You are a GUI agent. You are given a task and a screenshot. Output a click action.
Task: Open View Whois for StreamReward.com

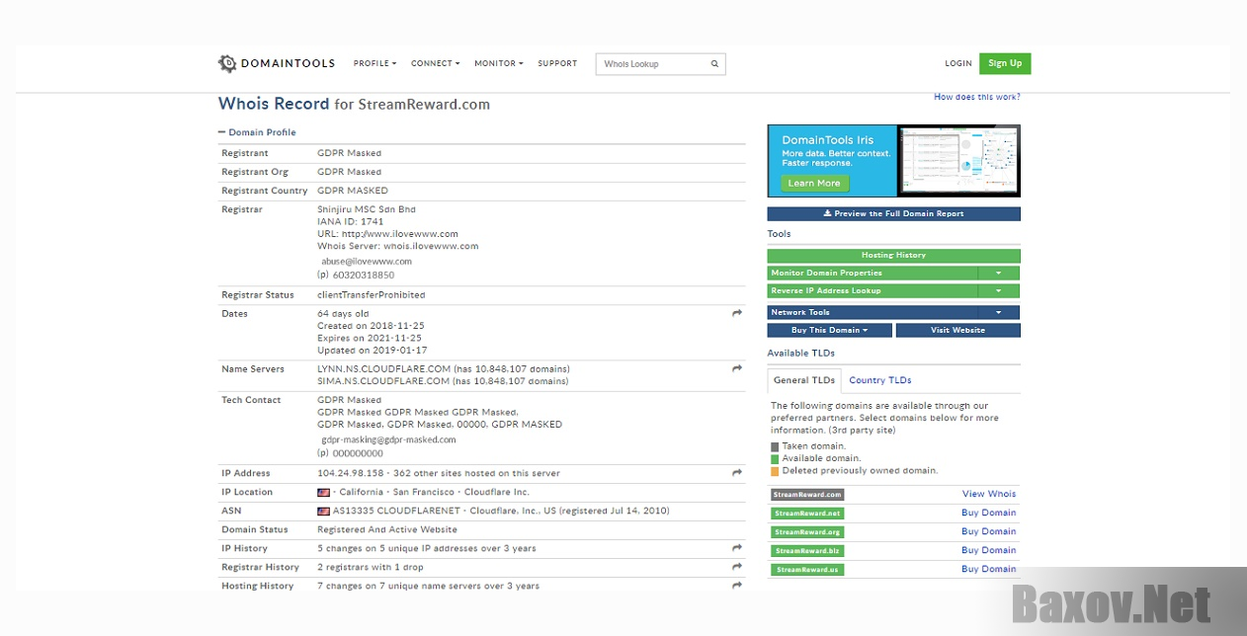point(989,494)
